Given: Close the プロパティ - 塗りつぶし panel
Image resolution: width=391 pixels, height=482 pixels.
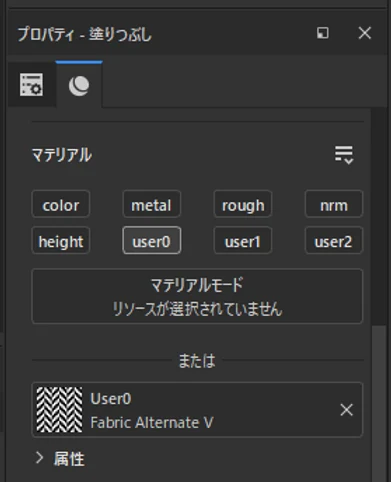Looking at the screenshot, I should 365,33.
